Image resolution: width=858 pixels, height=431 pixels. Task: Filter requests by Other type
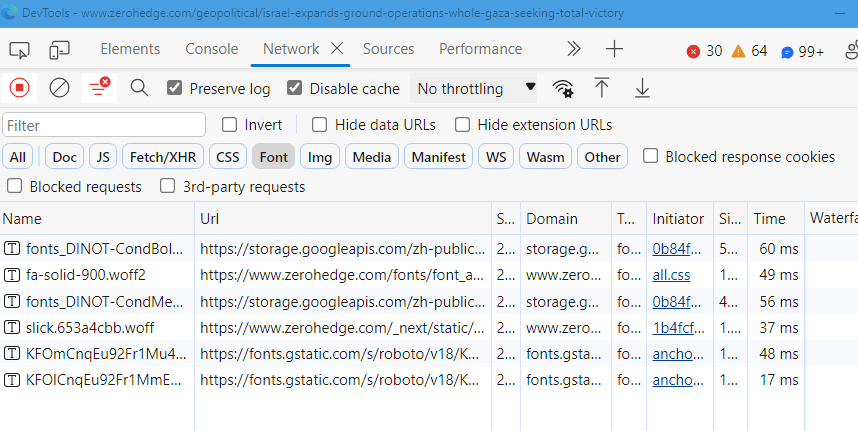pyautogui.click(x=602, y=157)
